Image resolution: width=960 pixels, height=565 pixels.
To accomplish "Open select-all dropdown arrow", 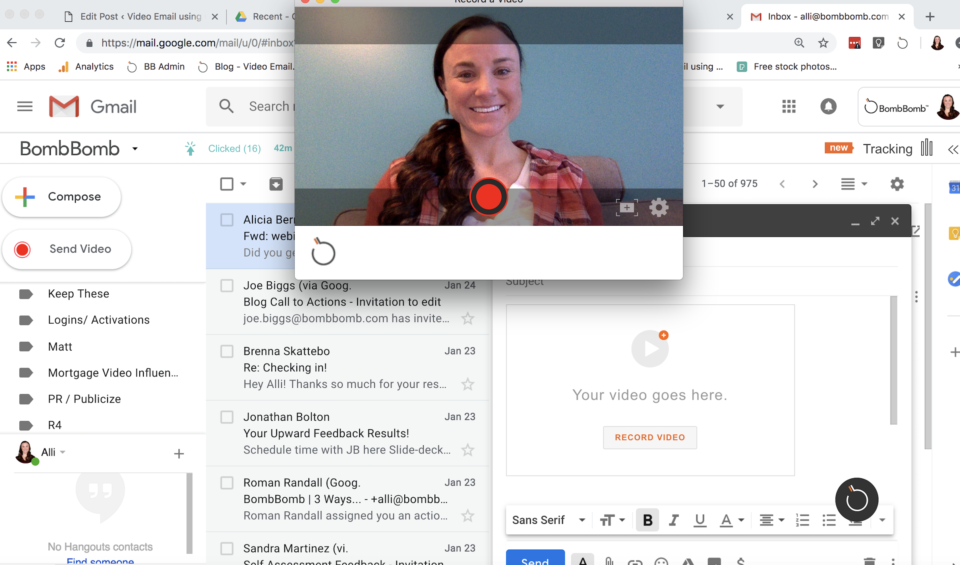I will pos(243,184).
